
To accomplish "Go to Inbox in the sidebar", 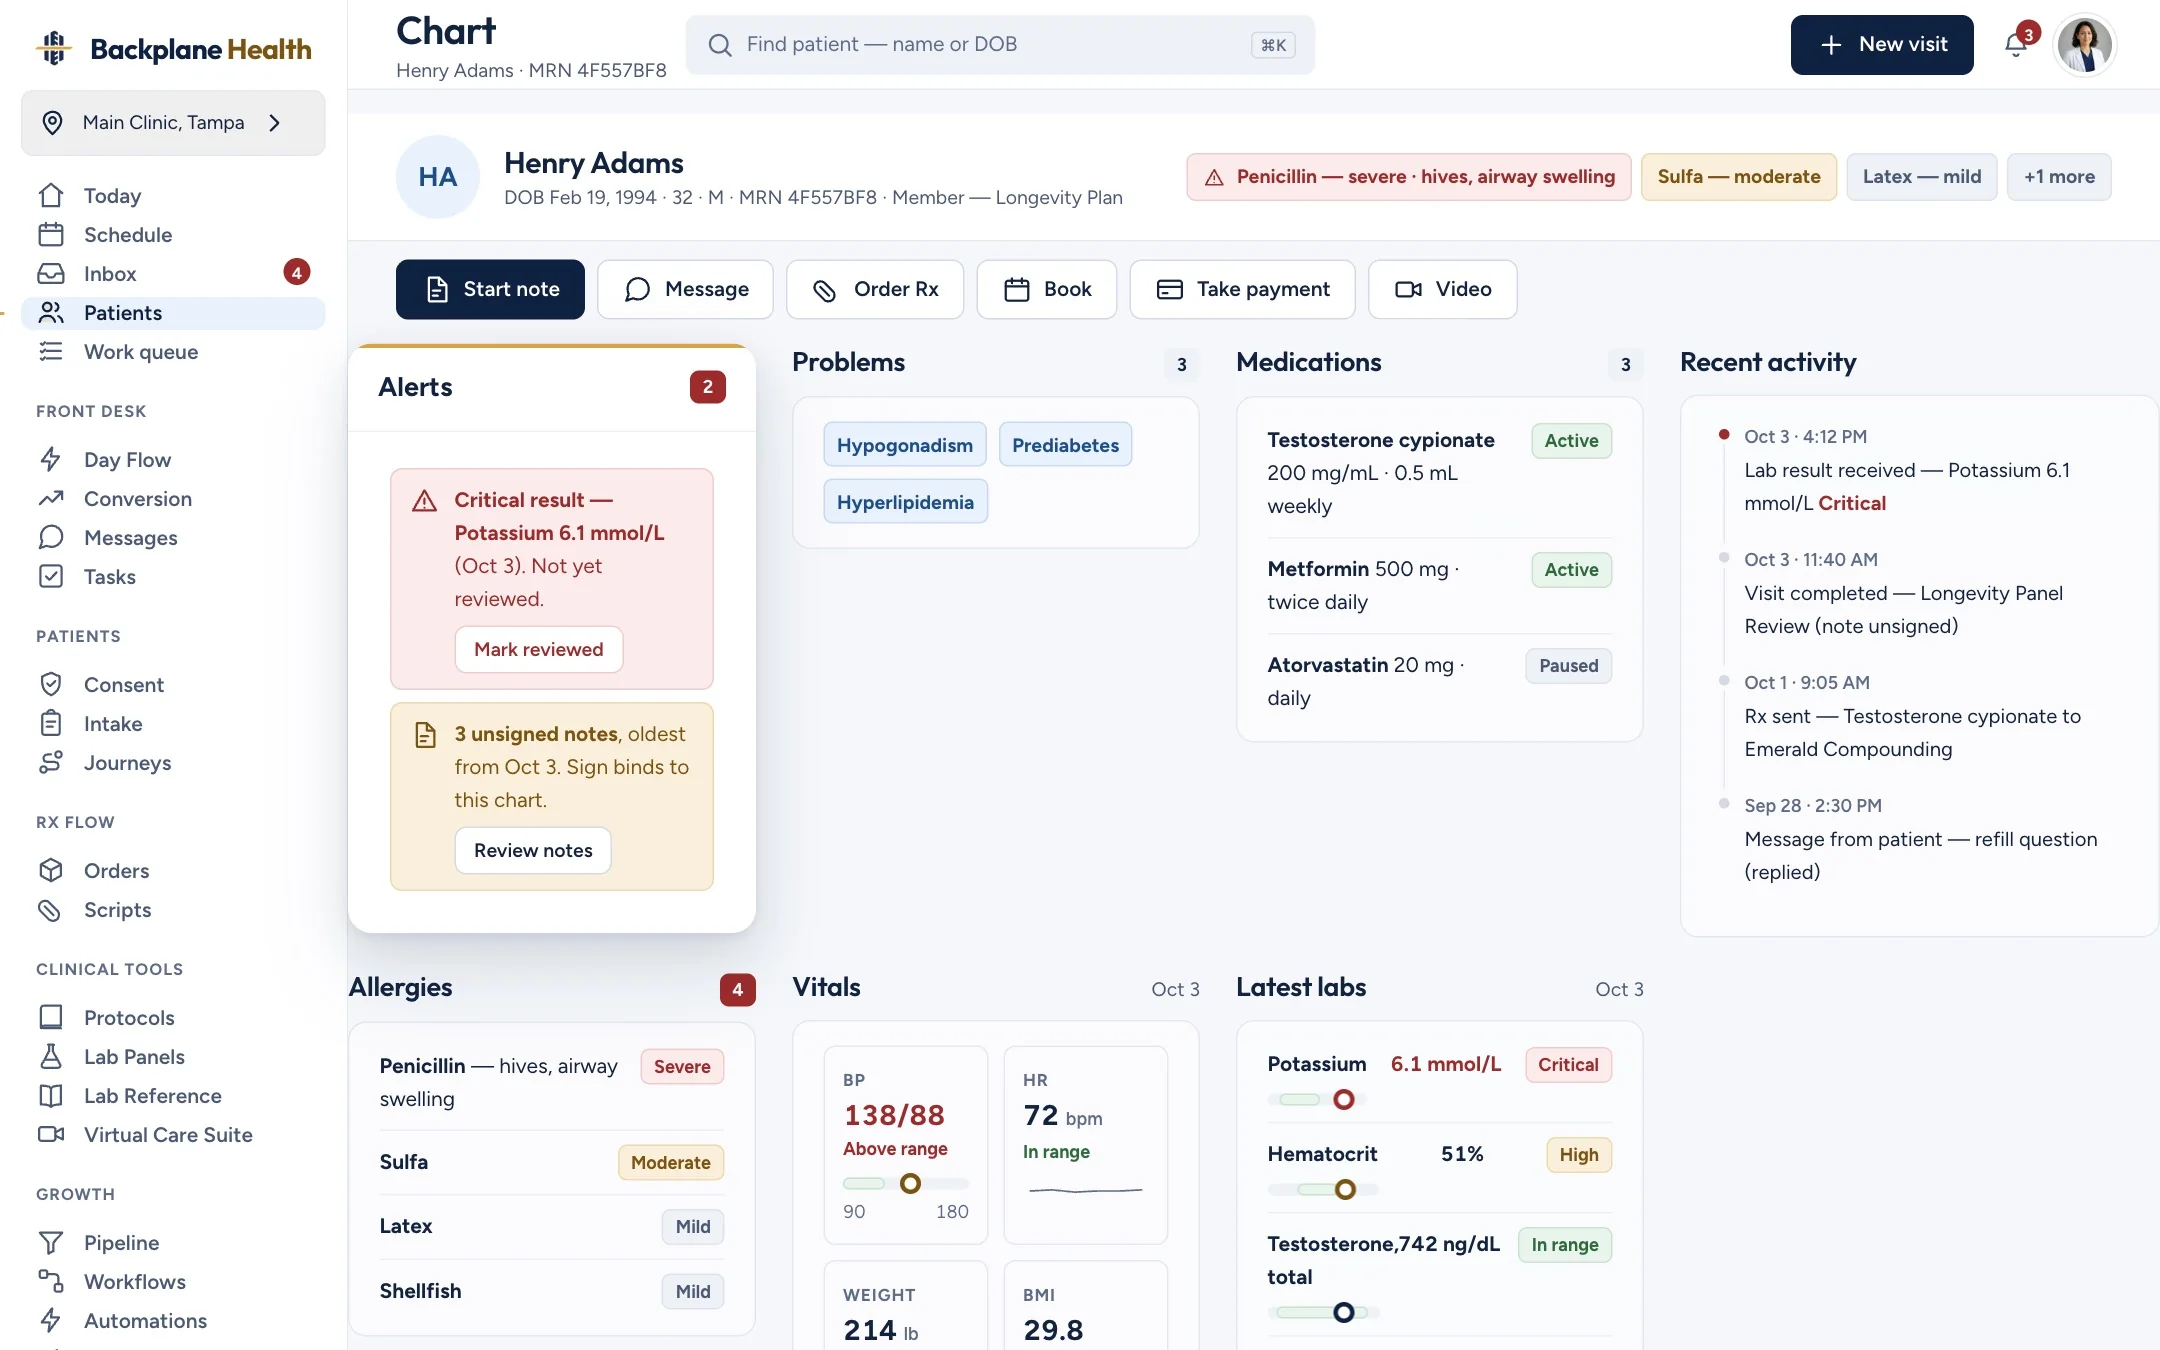I will (173, 273).
